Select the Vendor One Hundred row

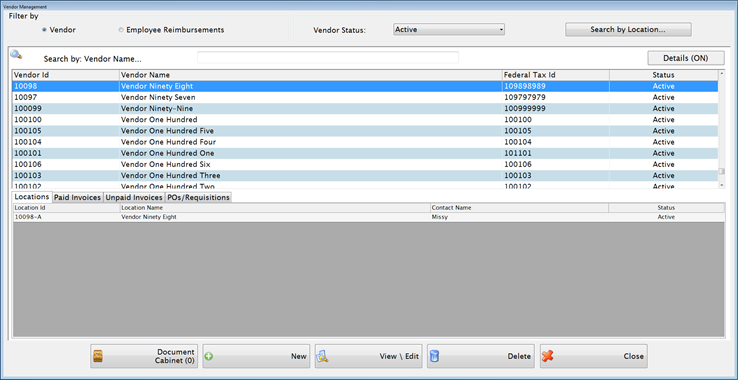pos(365,120)
